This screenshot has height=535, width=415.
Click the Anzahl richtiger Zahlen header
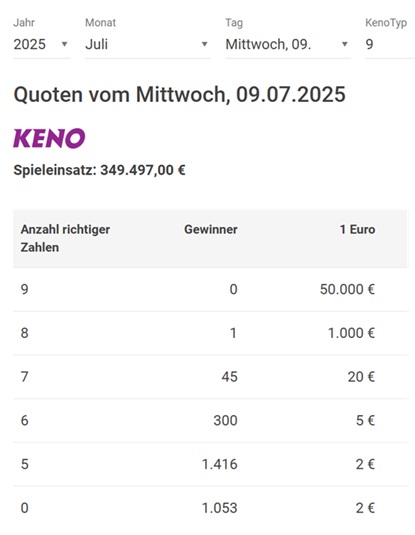point(65,238)
